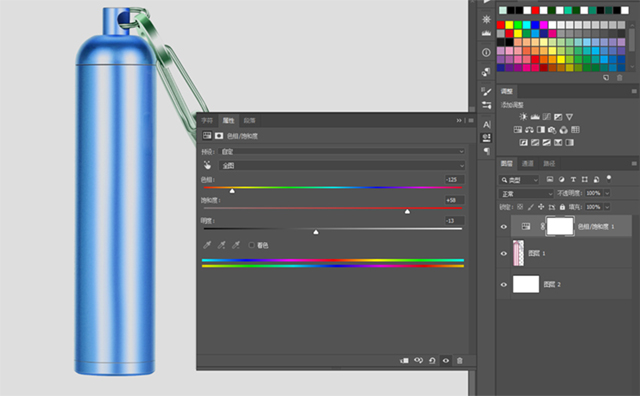Pick the subtract-from-sample eyedropper

(x=236, y=245)
